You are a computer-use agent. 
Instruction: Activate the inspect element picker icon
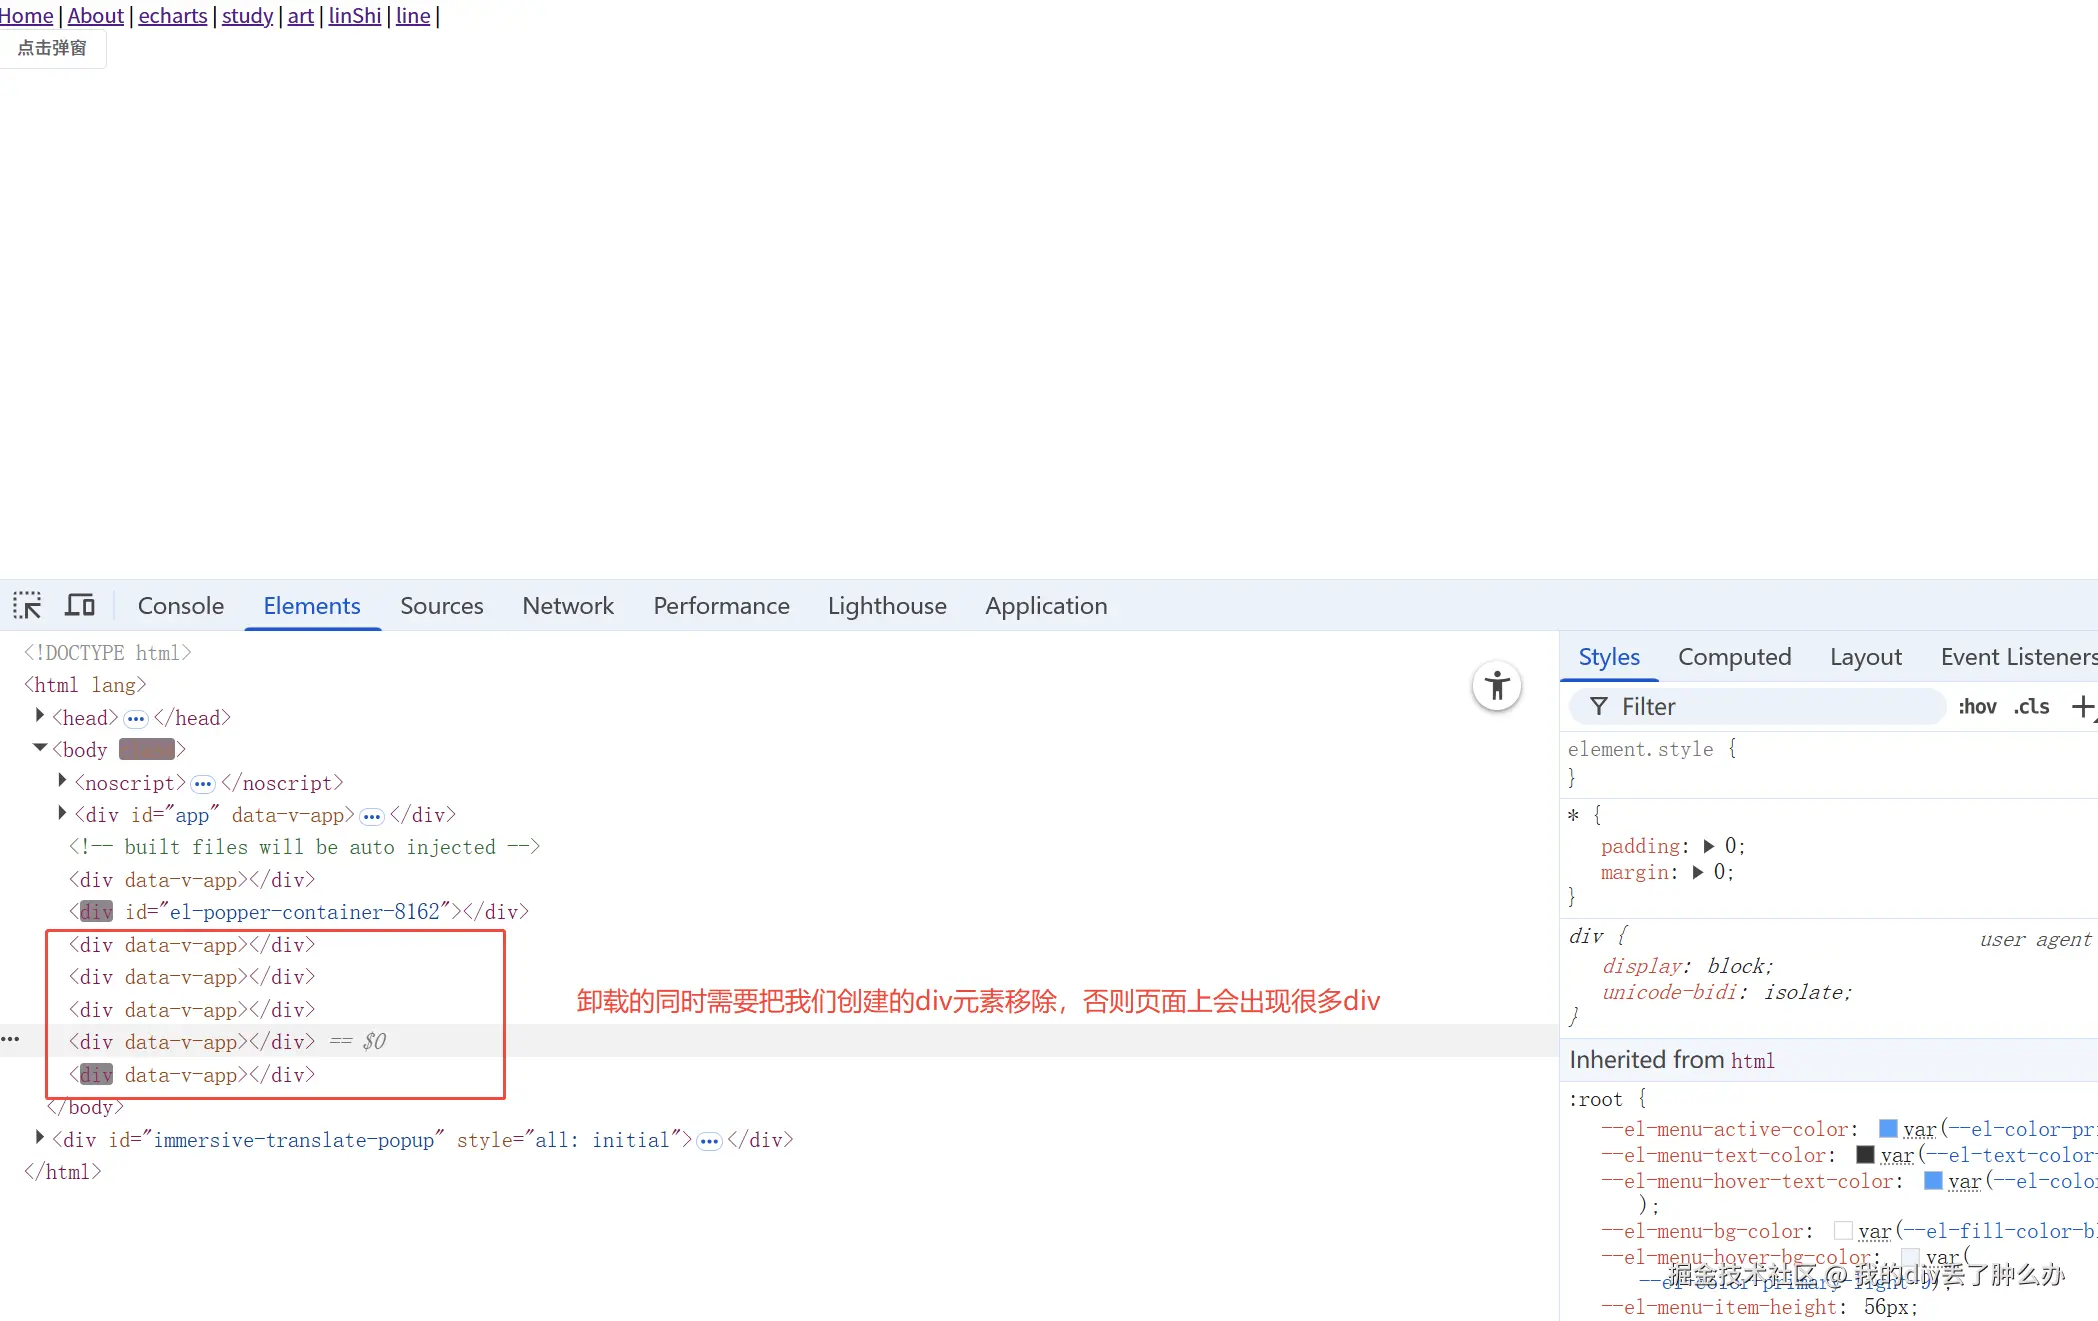27,605
